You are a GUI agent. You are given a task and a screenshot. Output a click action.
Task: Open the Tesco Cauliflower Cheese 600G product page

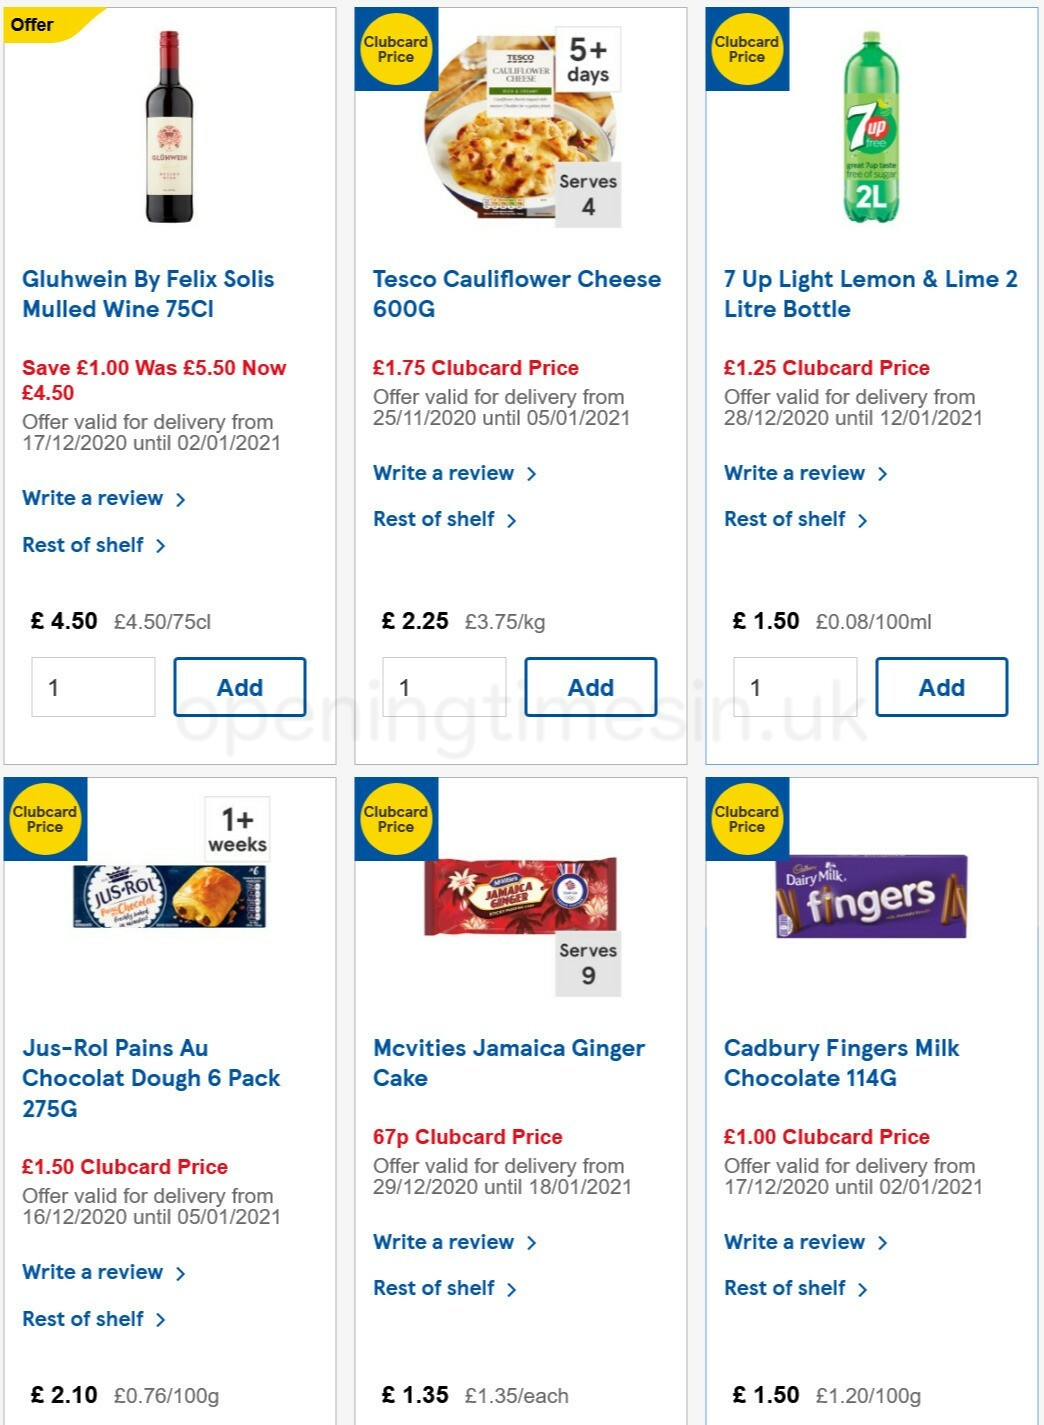516,293
